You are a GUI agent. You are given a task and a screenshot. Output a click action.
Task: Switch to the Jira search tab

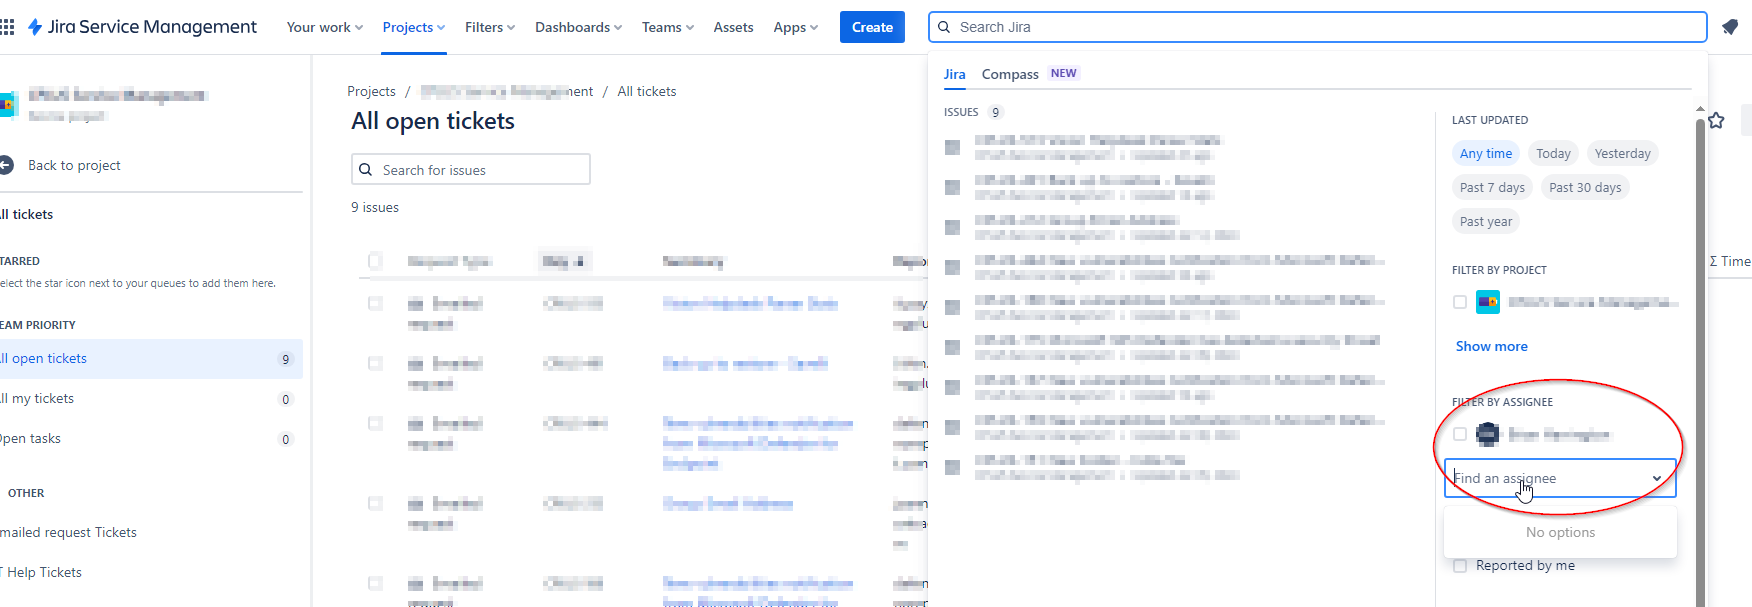click(x=955, y=74)
